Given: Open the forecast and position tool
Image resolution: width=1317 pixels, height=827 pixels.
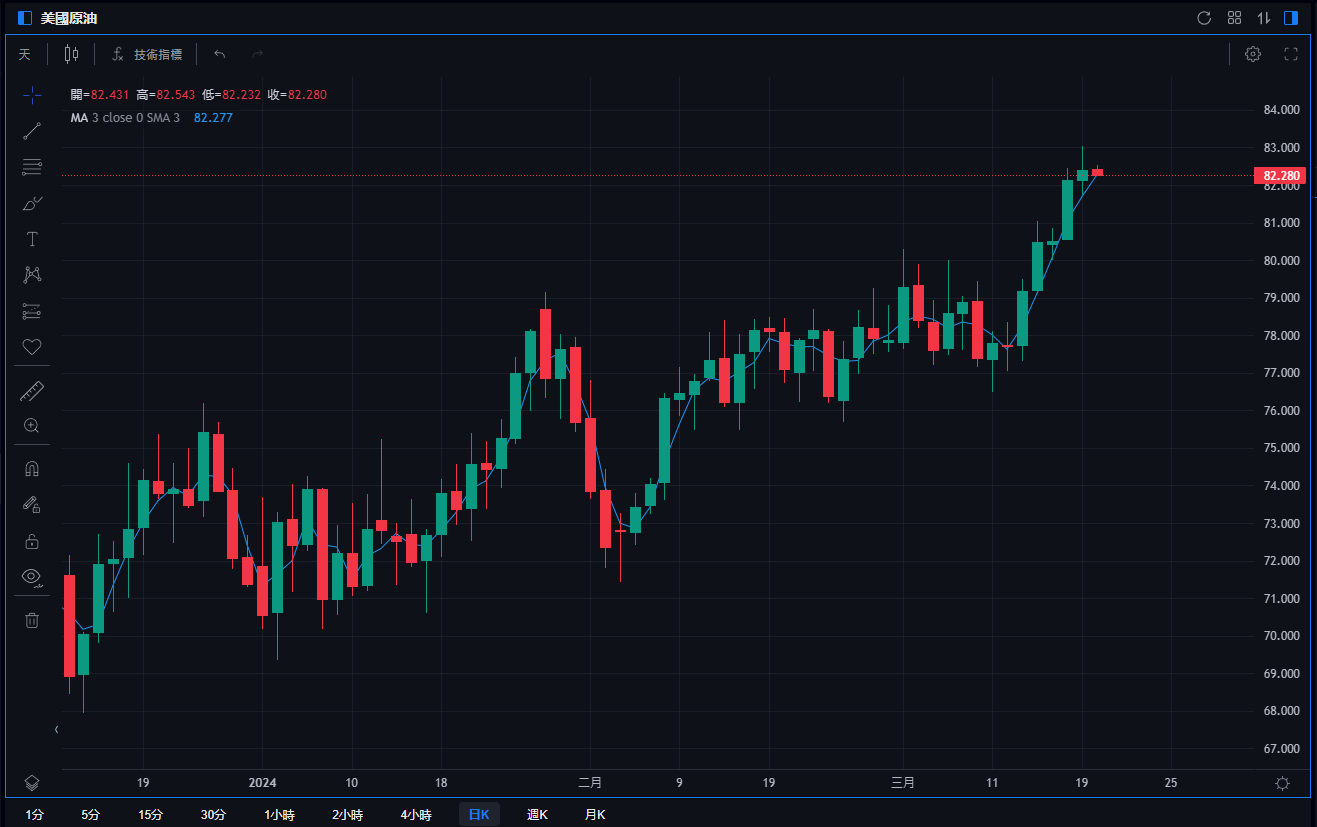Looking at the screenshot, I should pos(32,311).
